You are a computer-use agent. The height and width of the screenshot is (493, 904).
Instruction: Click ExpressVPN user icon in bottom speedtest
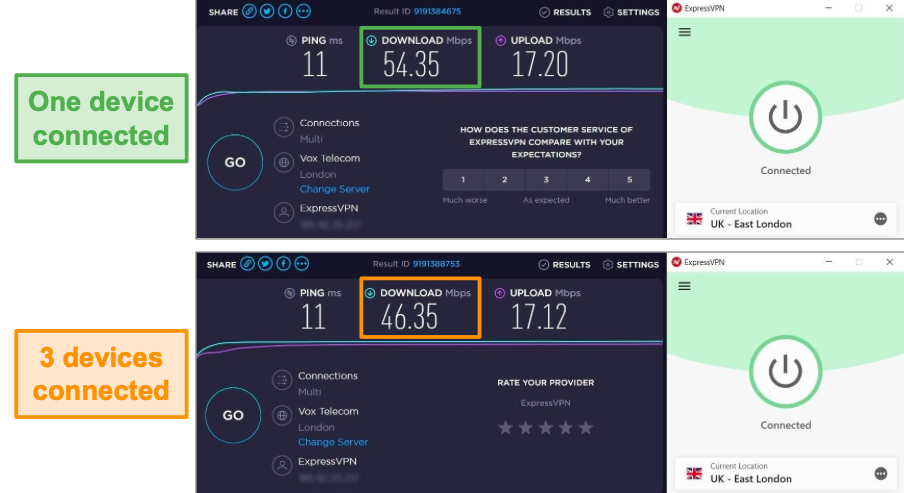(282, 465)
